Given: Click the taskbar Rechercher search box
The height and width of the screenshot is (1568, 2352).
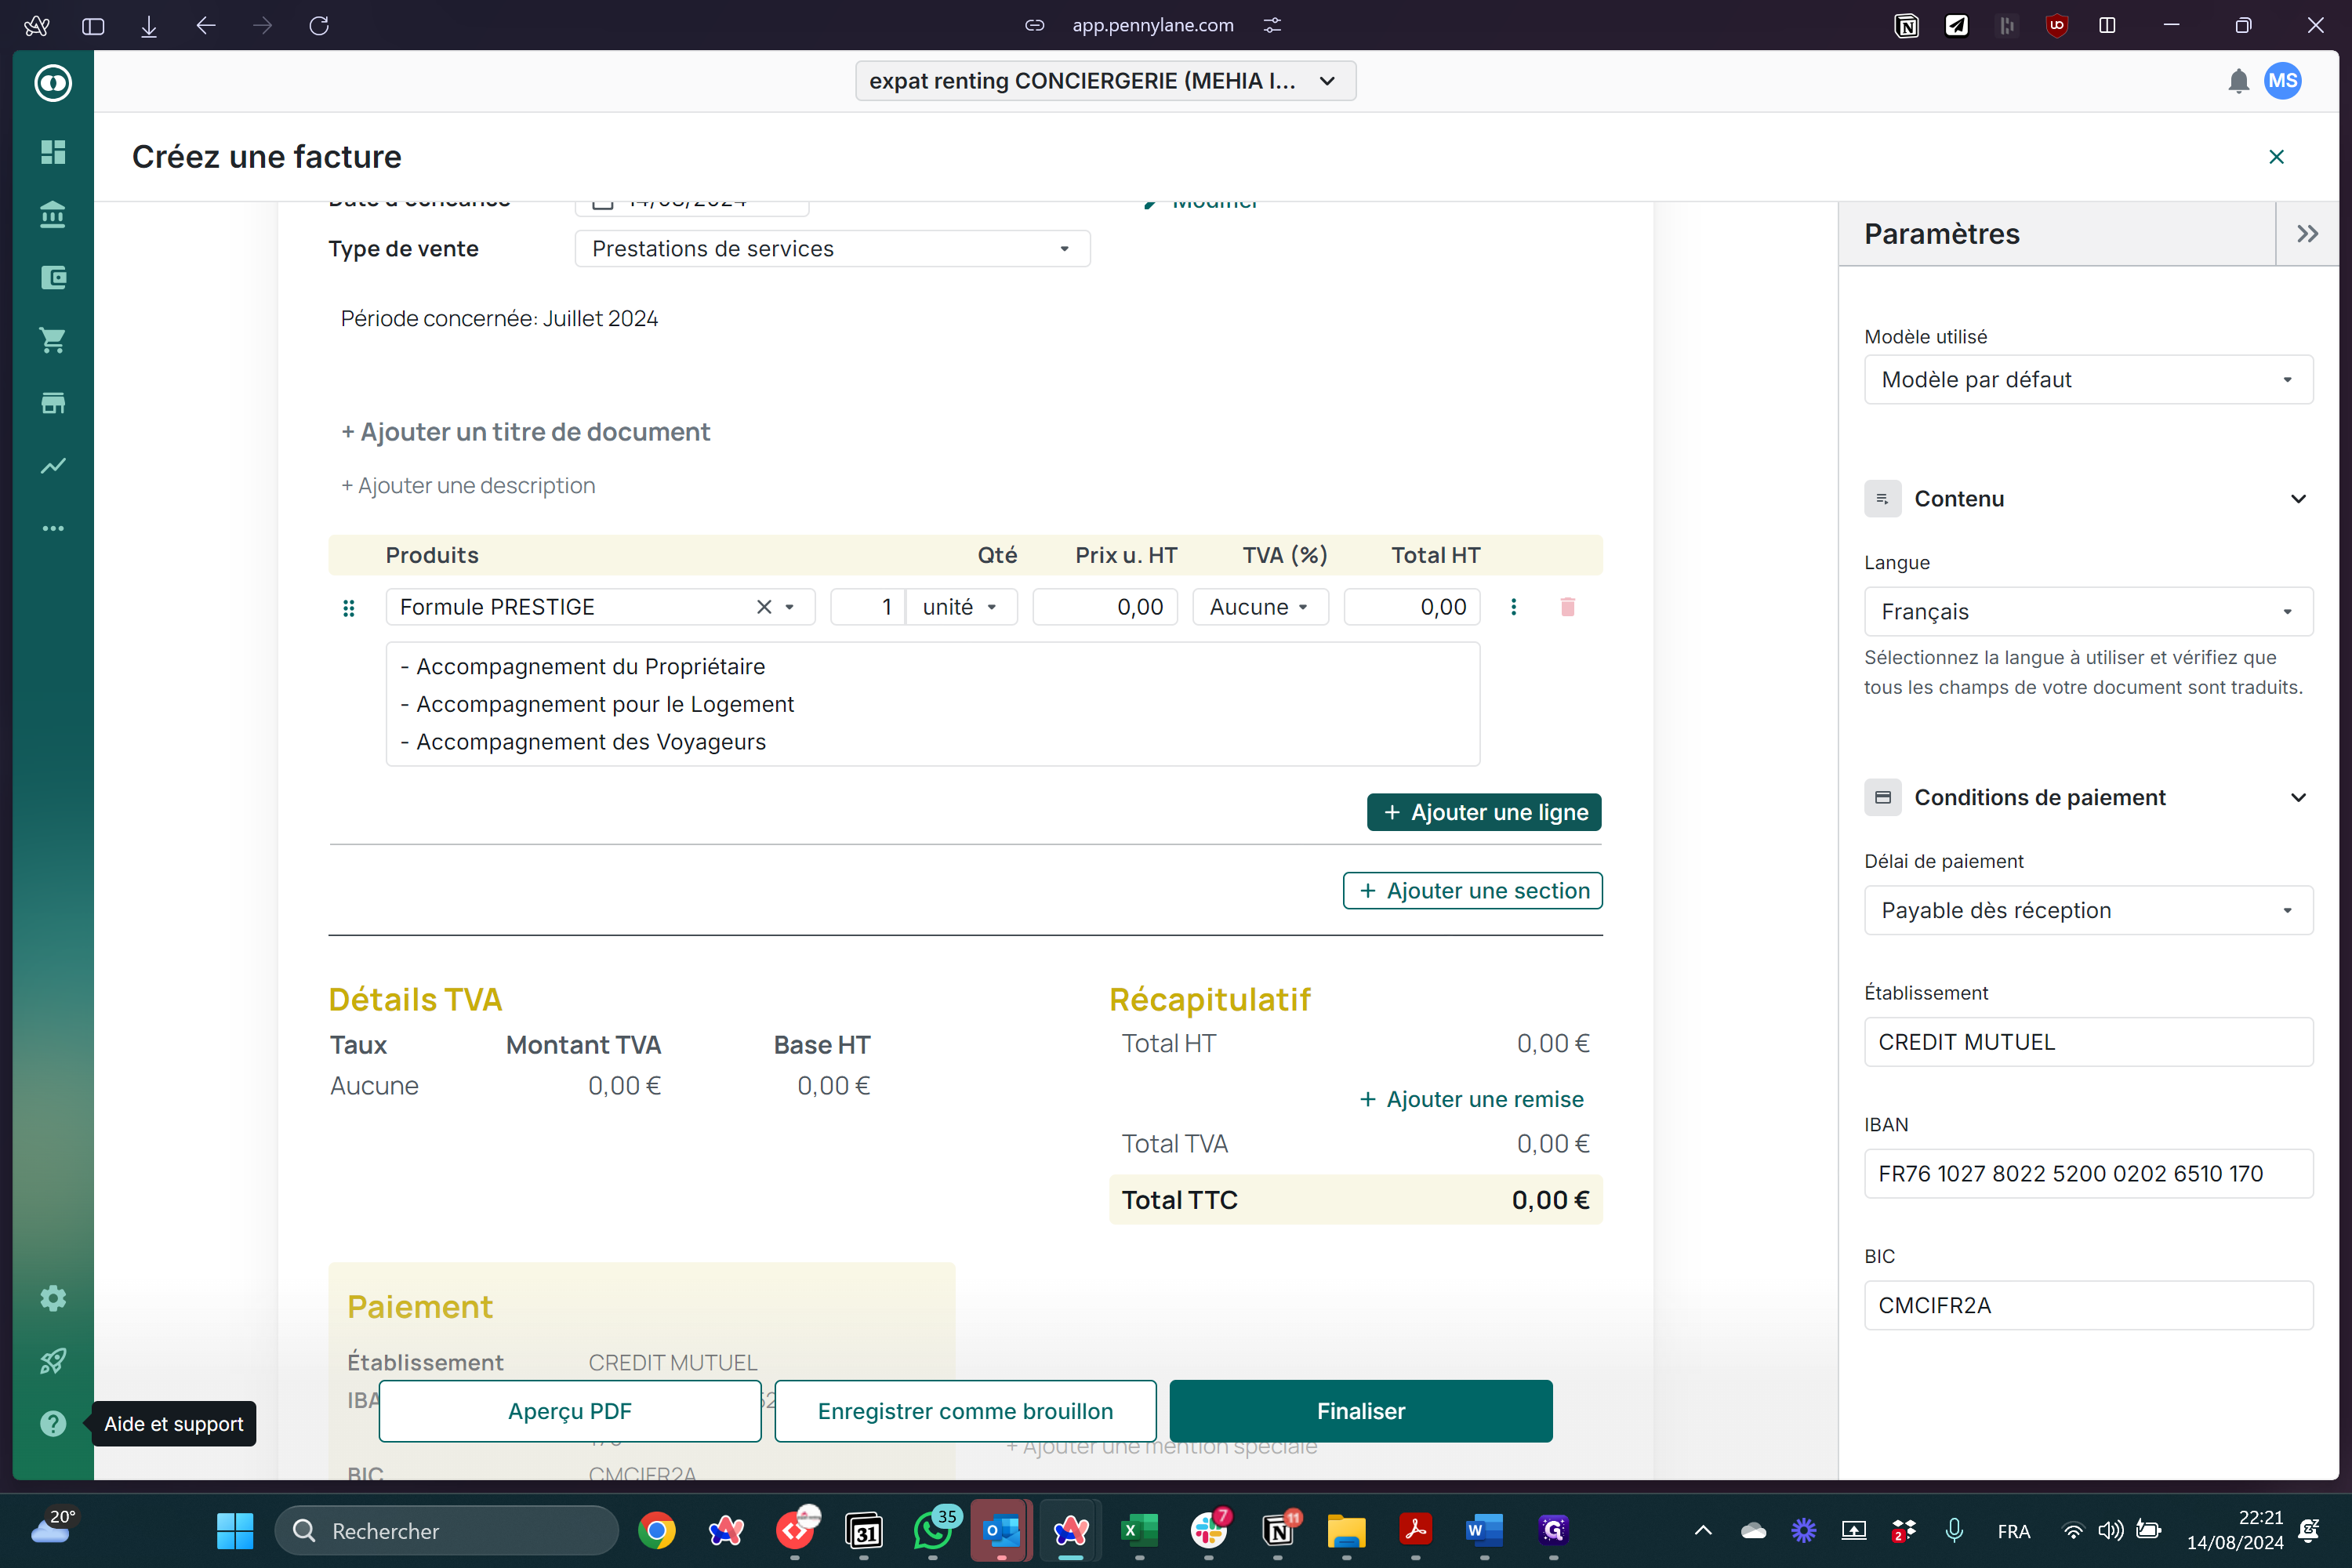Looking at the screenshot, I should pyautogui.click(x=447, y=1531).
